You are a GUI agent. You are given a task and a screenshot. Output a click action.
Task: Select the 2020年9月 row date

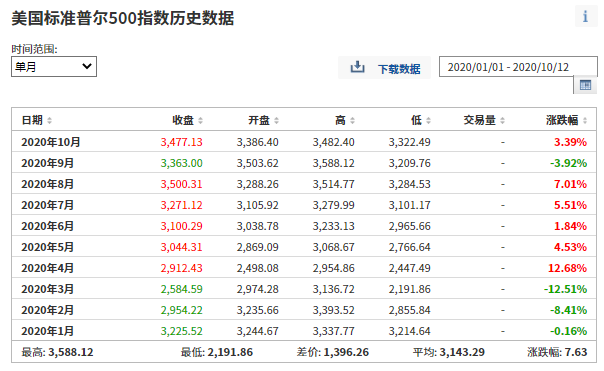point(47,163)
